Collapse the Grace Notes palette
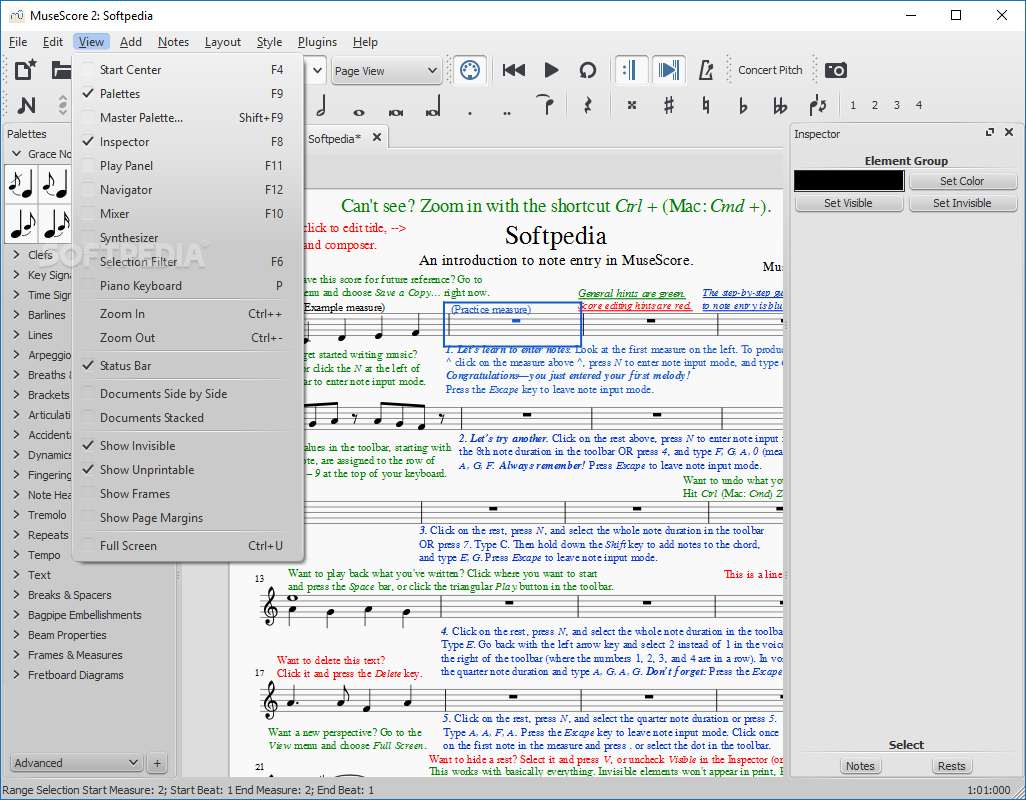1026x800 pixels. tap(17, 154)
